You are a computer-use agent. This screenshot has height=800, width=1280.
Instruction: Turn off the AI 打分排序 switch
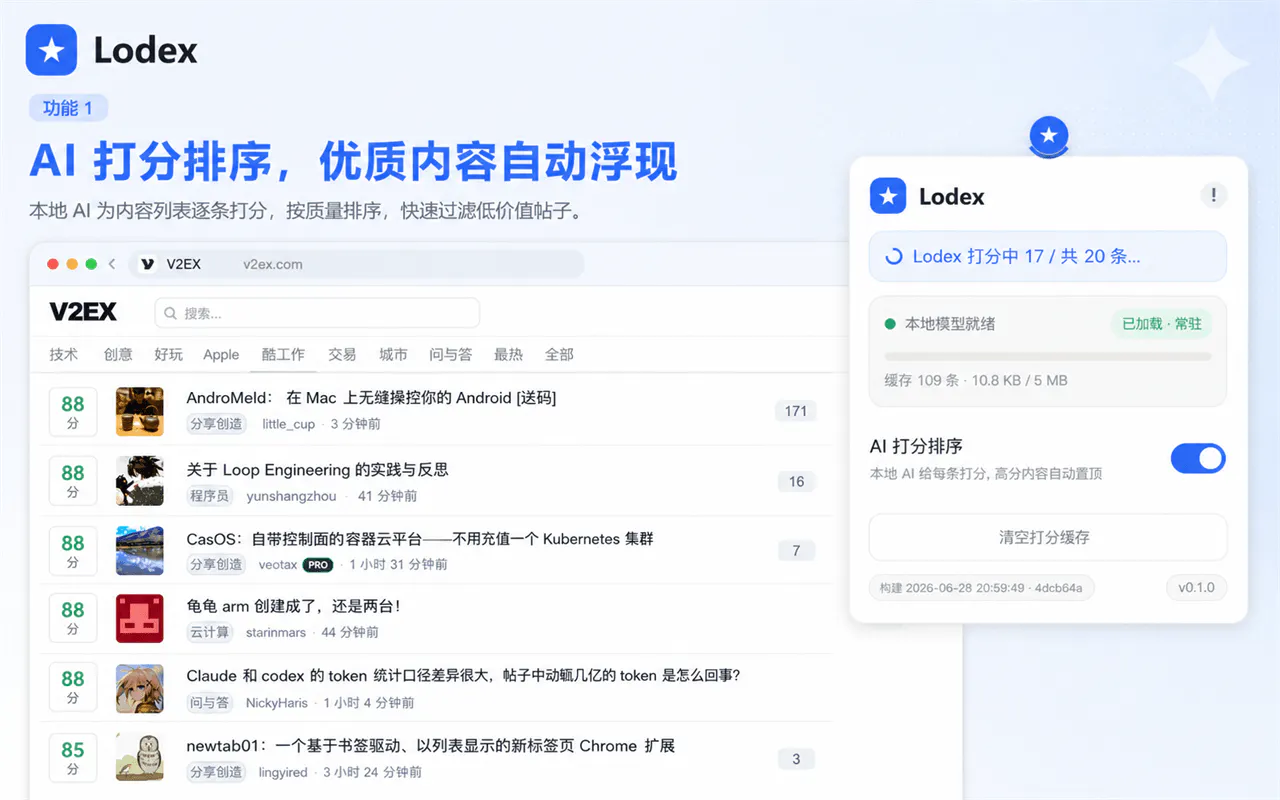1198,459
